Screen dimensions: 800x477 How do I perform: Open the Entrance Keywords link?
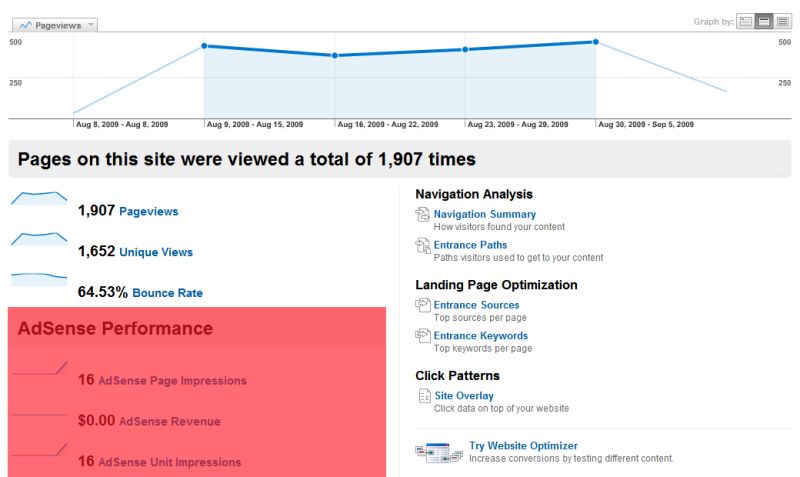(480, 336)
